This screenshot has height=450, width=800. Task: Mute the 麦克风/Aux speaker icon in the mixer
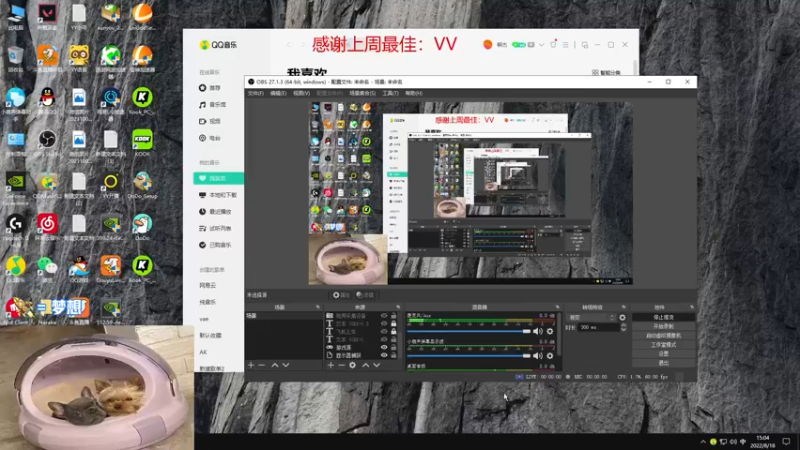(538, 331)
